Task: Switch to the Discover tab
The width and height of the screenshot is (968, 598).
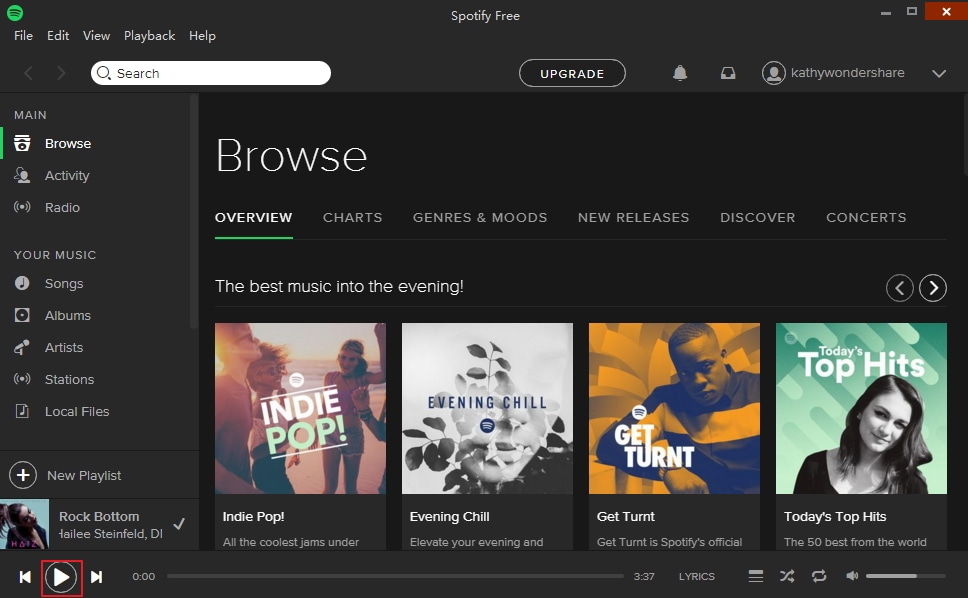Action: coord(757,217)
